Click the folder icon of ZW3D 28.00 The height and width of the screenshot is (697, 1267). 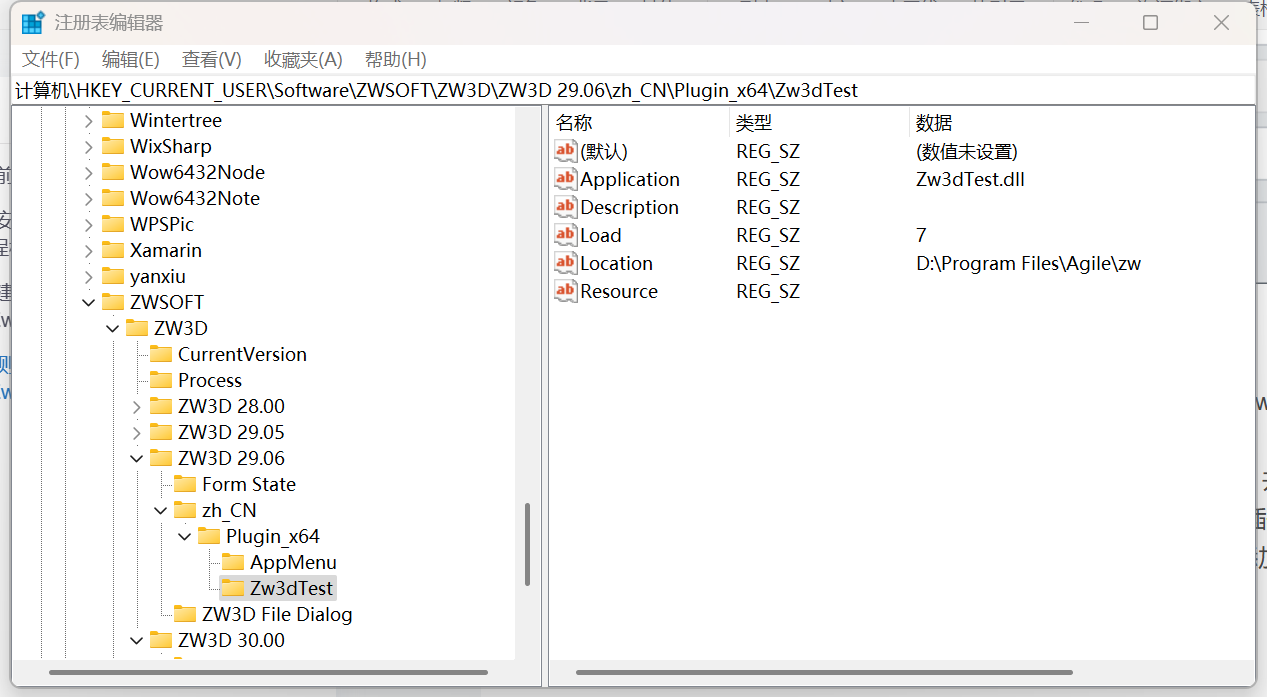(x=161, y=406)
